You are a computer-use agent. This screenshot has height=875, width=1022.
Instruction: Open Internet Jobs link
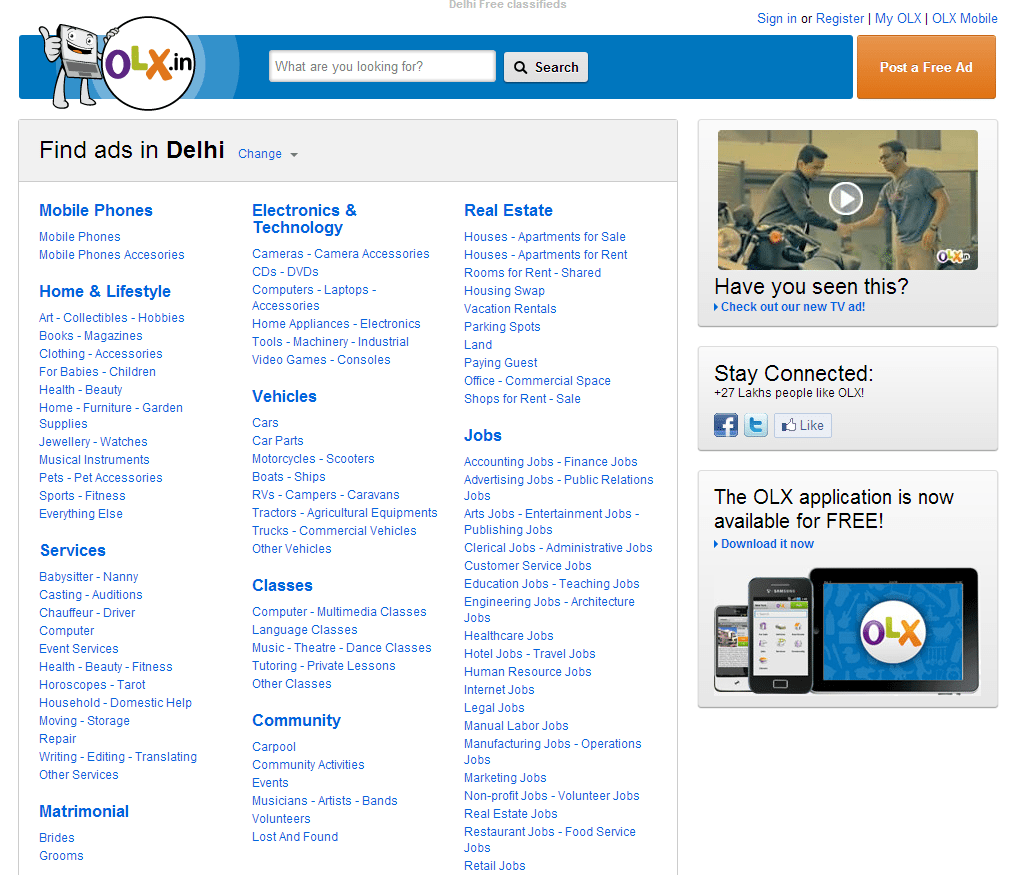[x=499, y=690]
